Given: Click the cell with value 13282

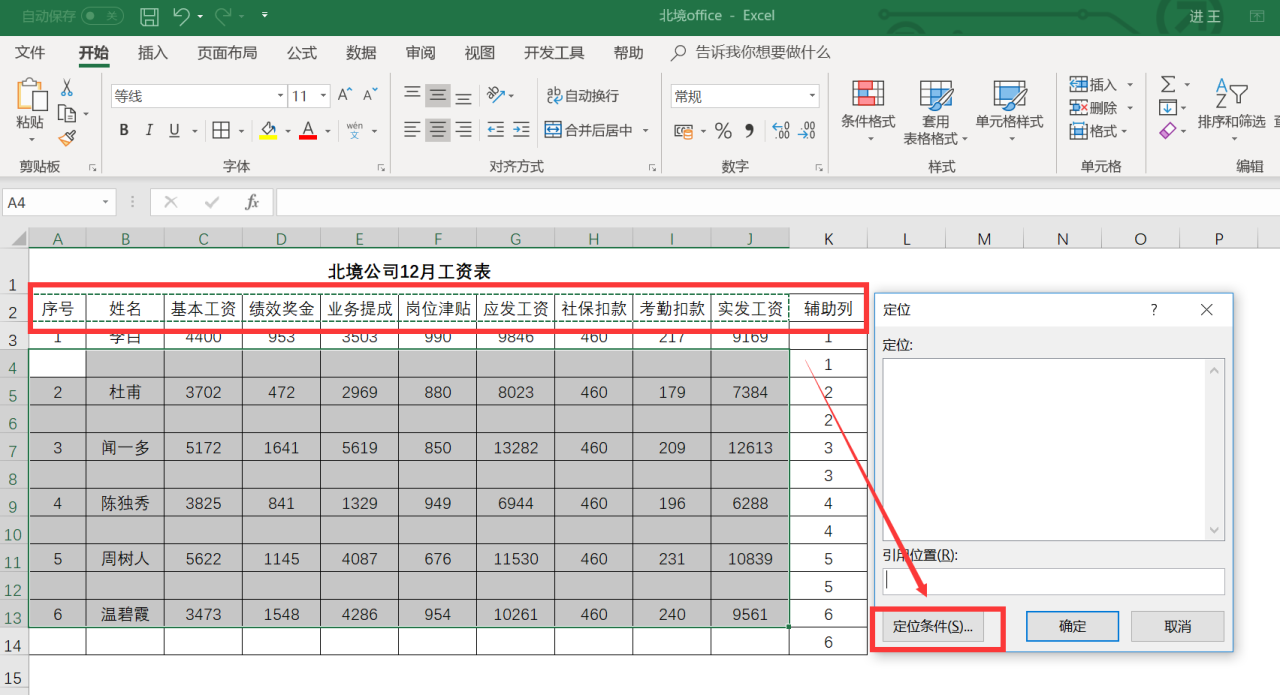Looking at the screenshot, I should point(516,448).
